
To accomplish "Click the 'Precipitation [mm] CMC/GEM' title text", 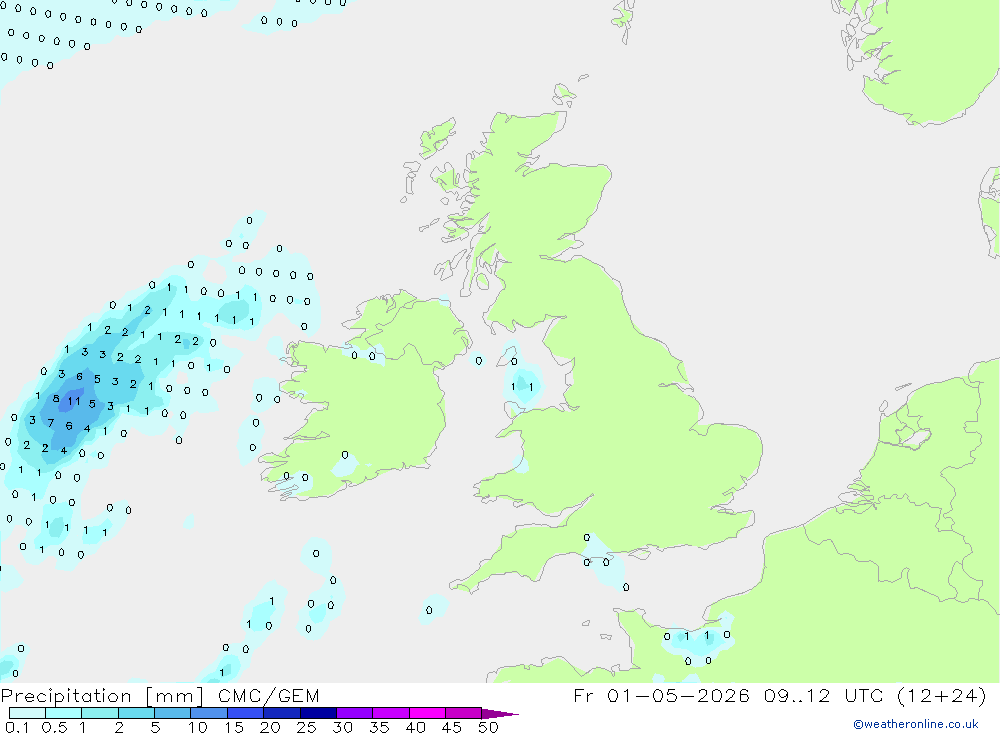I will pyautogui.click(x=160, y=696).
